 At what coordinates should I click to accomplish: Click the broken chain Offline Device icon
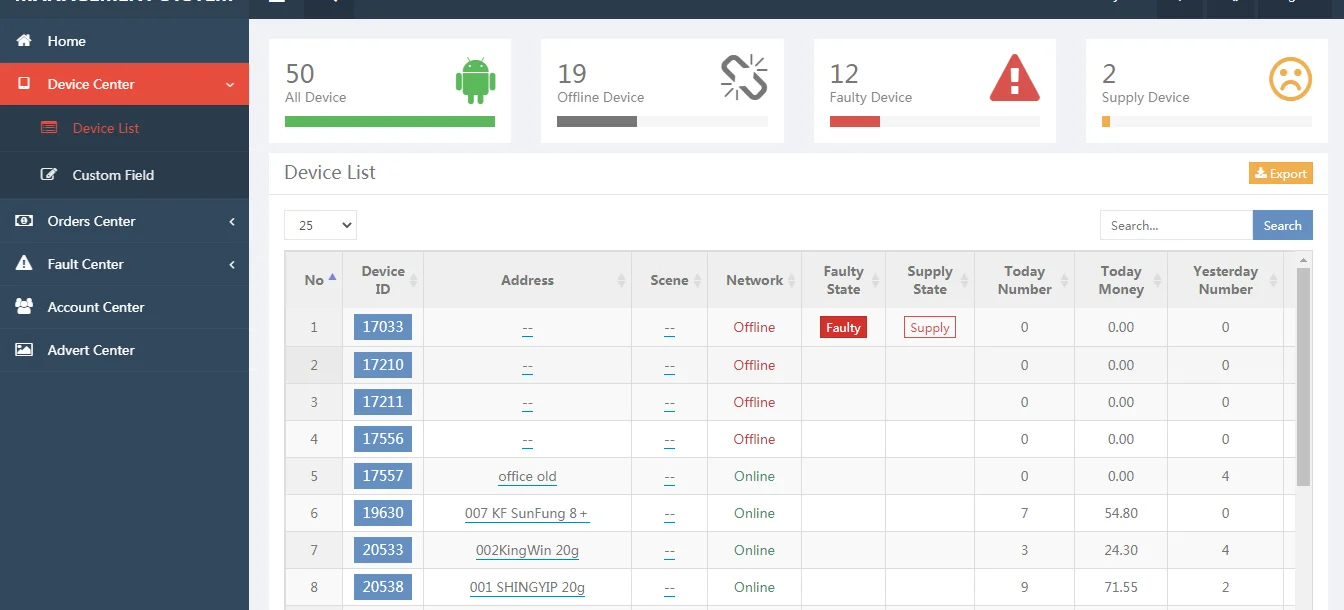(x=744, y=78)
